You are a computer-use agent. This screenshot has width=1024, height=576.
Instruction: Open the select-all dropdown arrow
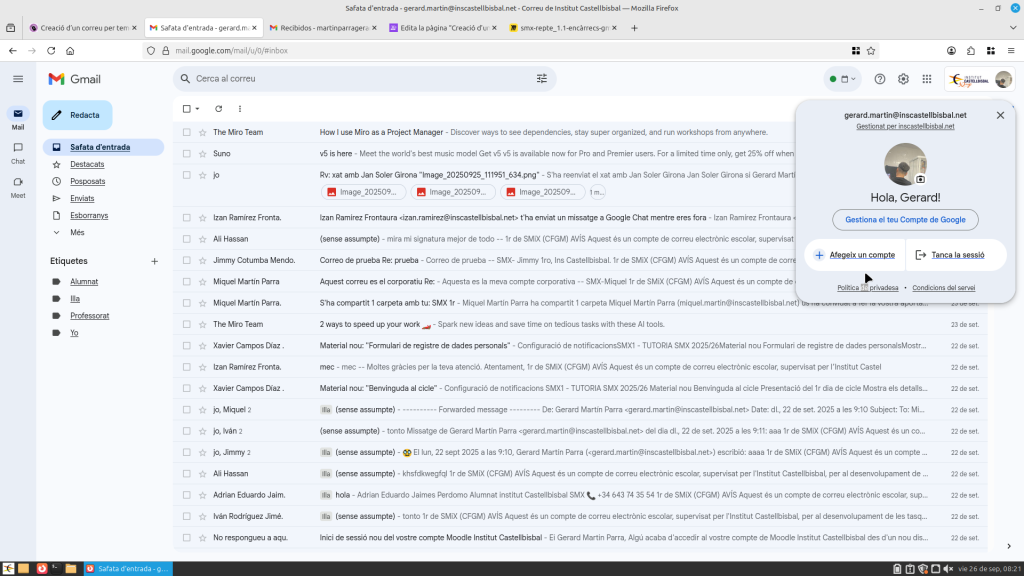coord(198,108)
